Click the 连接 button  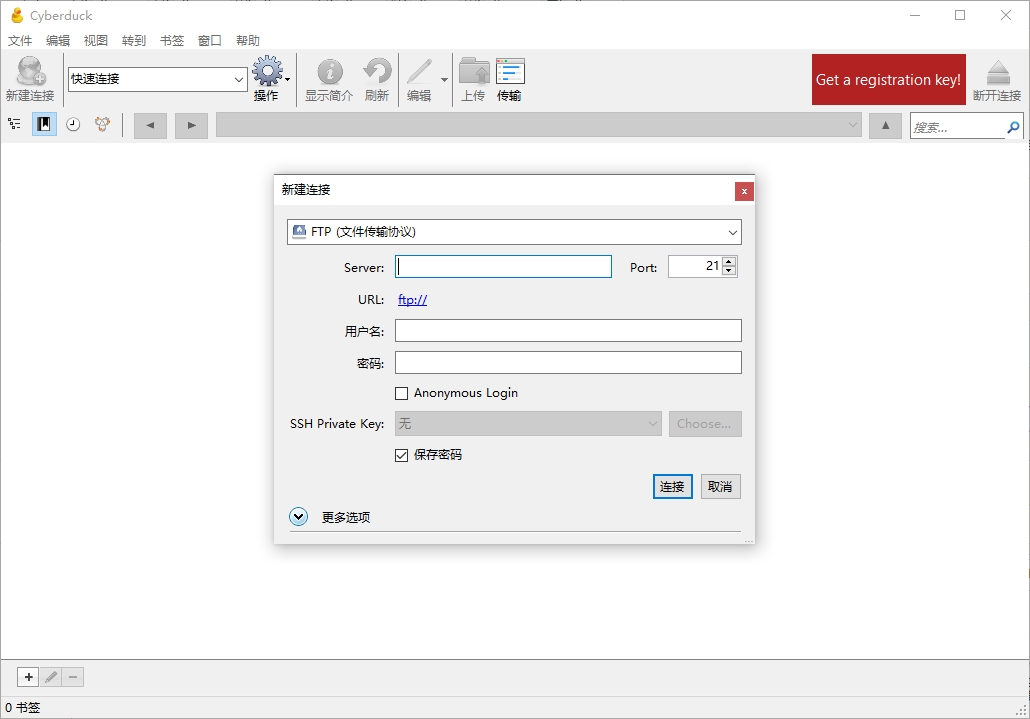(673, 487)
